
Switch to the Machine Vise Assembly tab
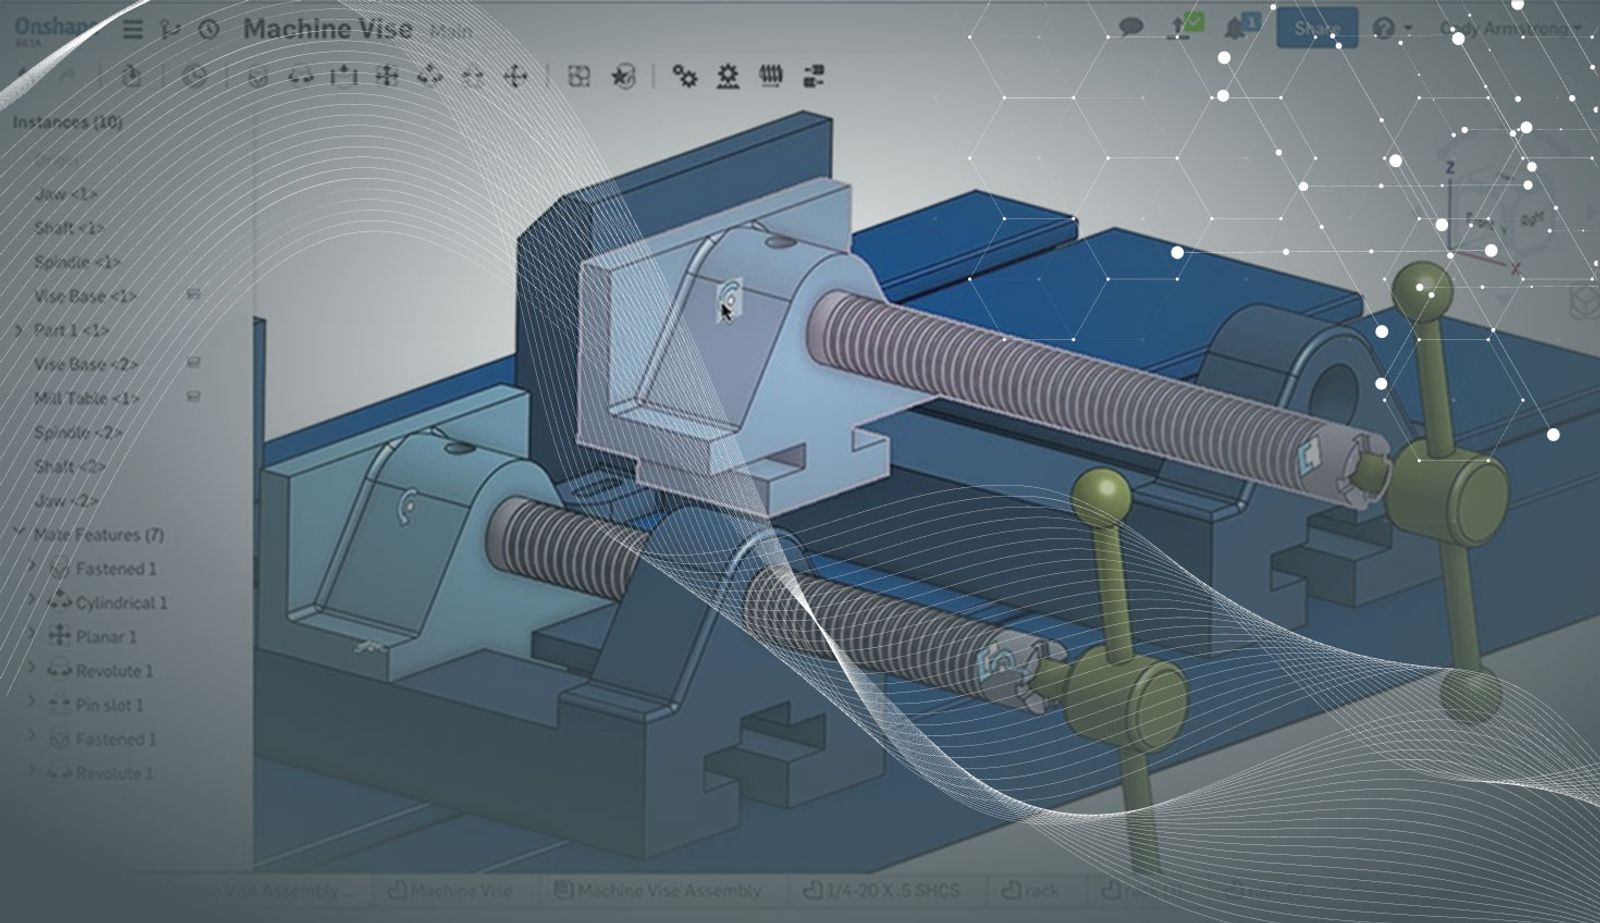658,889
